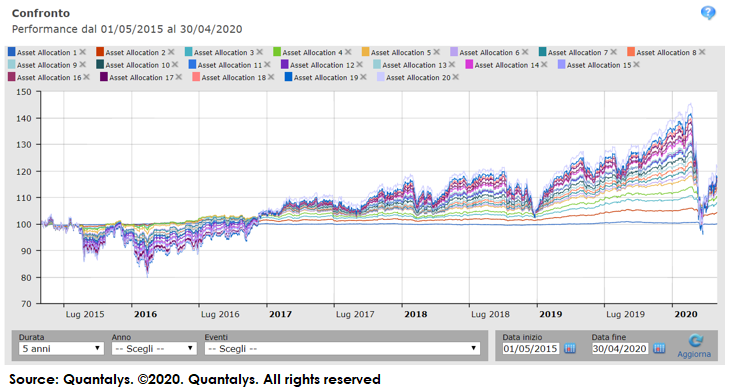Remove Asset Allocation 4 with its X icon
This screenshot has width=730, height=392.
(x=348, y=52)
